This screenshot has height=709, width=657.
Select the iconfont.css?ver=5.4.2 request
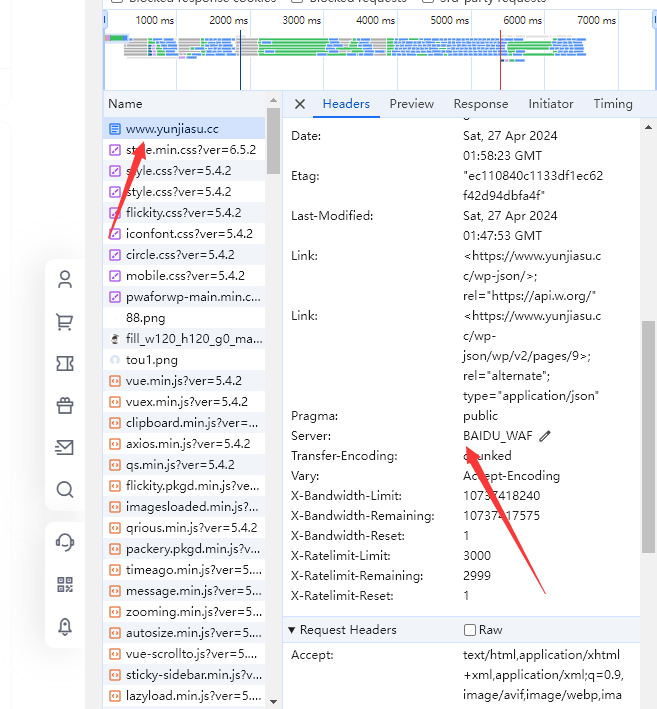(x=184, y=234)
